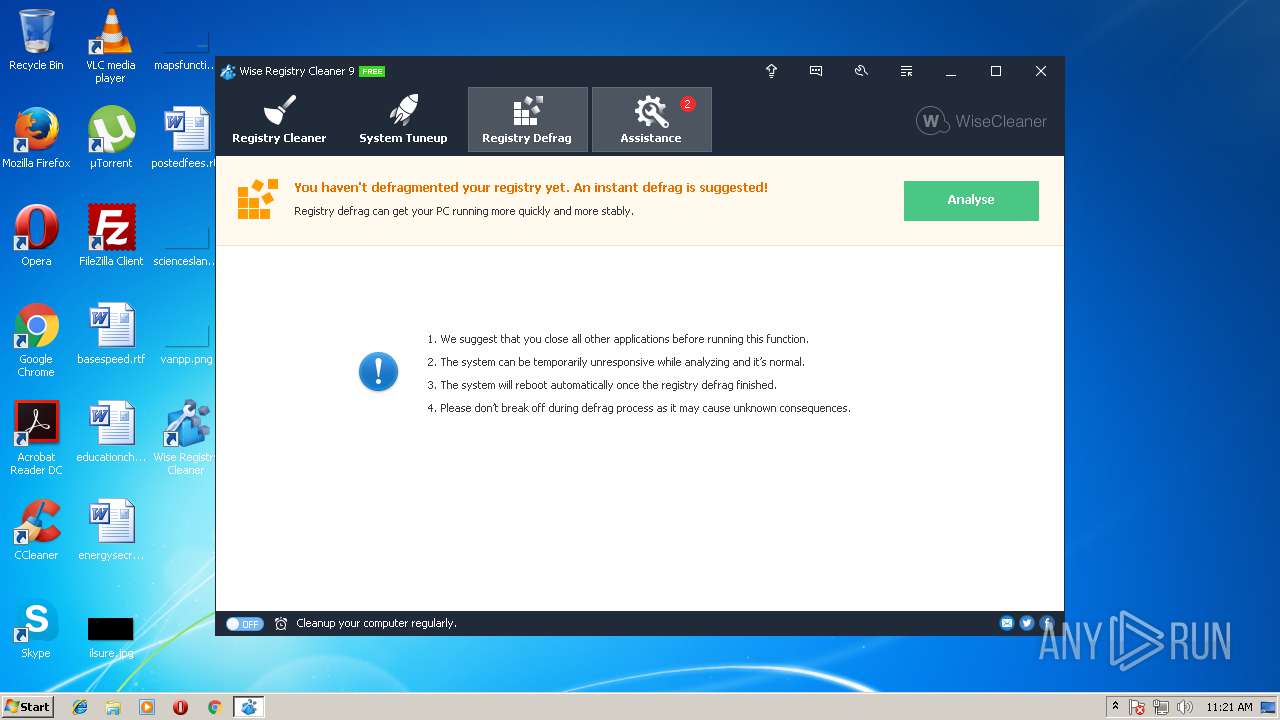Select the Skype desktop shortcut
This screenshot has height=720, width=1280.
point(36,628)
